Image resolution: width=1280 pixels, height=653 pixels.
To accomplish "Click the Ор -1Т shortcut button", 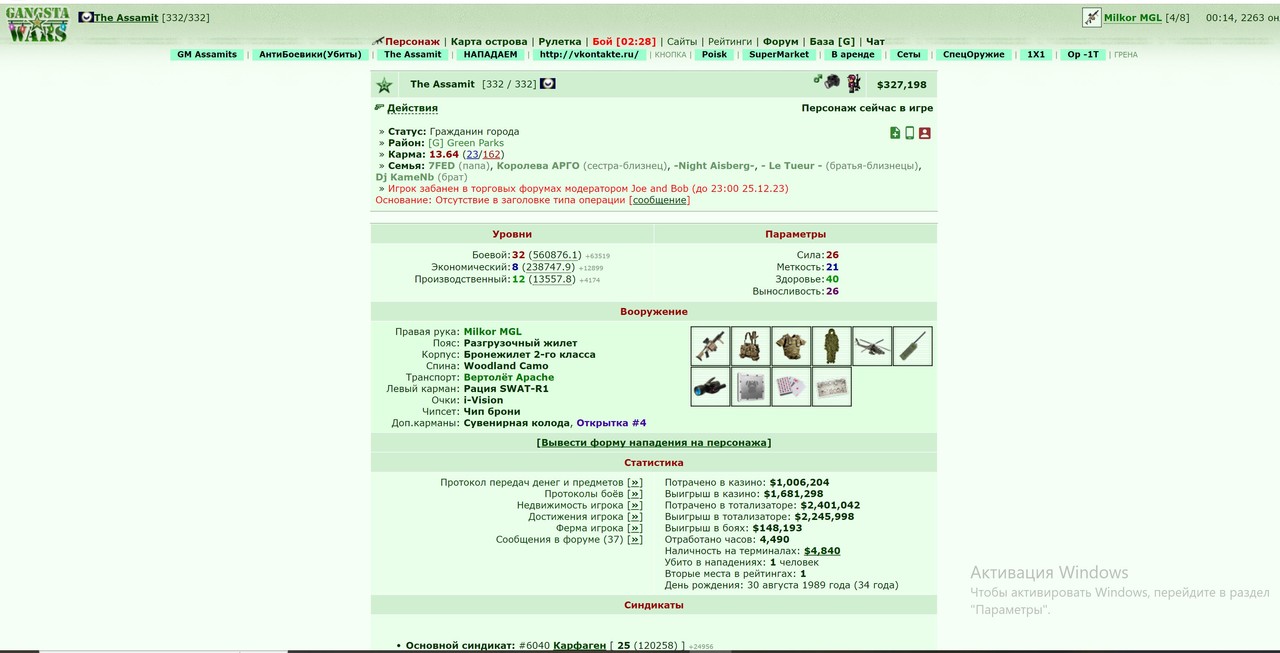I will point(1082,55).
